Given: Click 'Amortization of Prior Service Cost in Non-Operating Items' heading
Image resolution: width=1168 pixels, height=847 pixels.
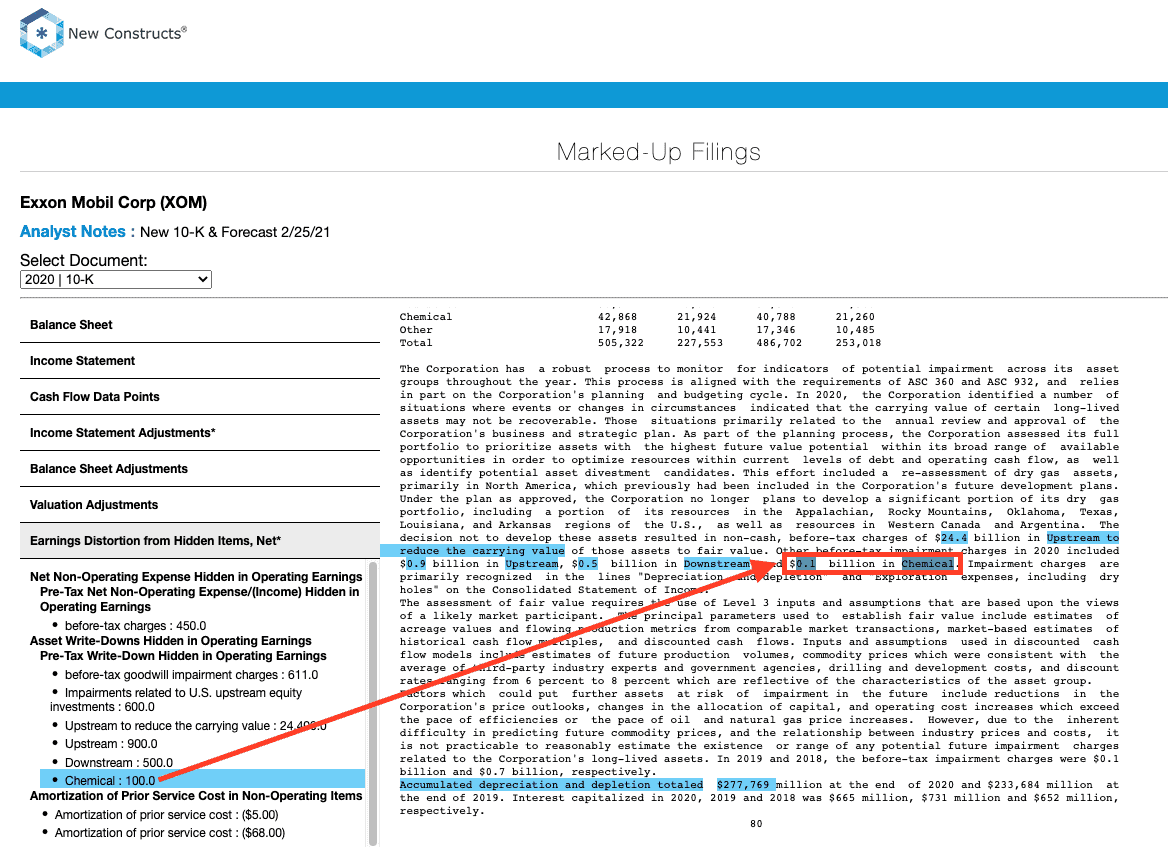Looking at the screenshot, I should coord(196,796).
